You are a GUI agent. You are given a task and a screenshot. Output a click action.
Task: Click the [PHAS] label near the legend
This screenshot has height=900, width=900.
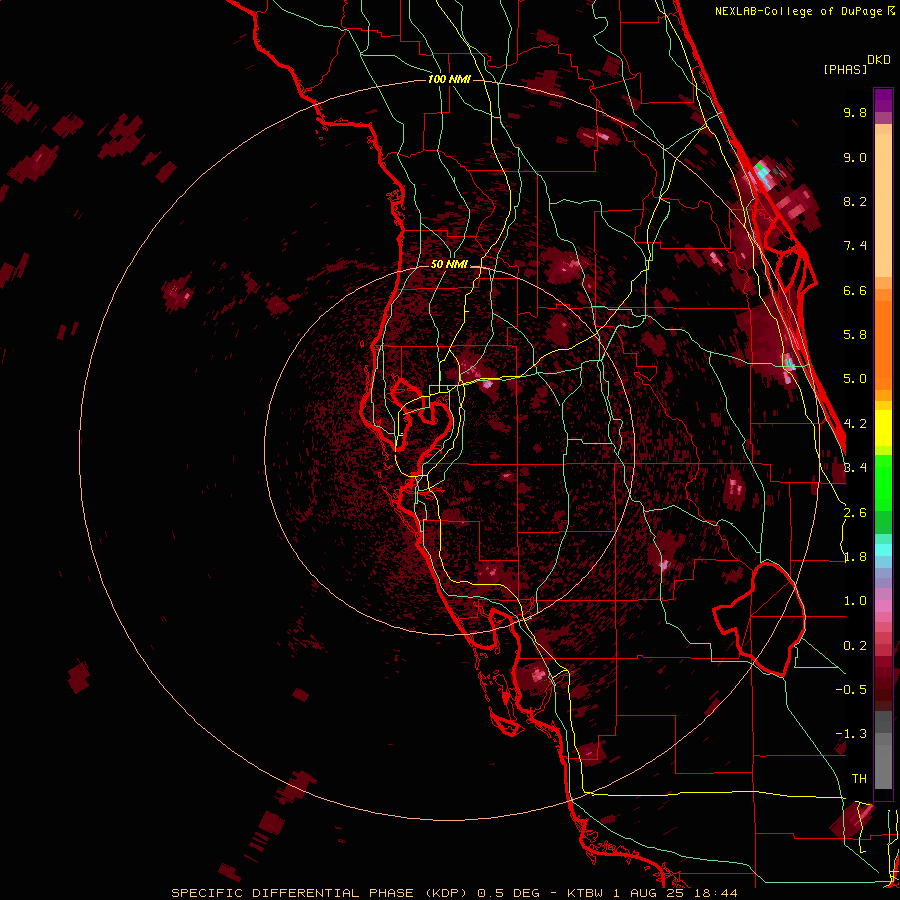pos(845,69)
